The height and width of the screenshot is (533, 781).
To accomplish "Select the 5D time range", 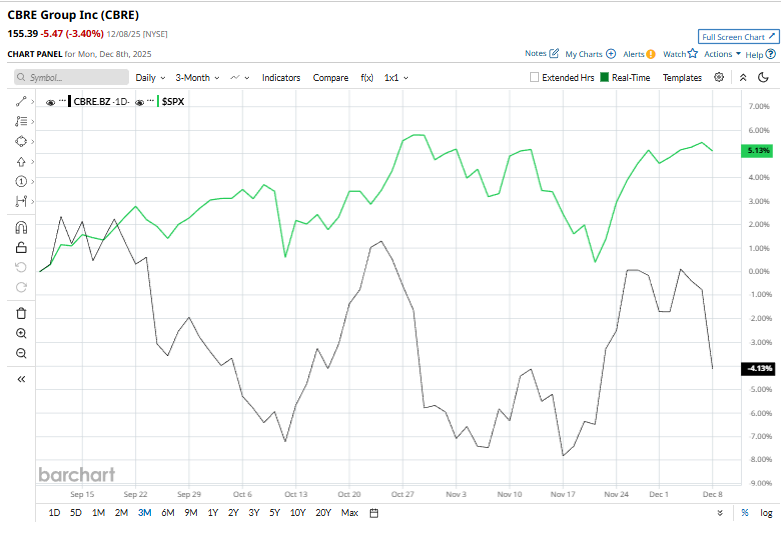I will pyautogui.click(x=76, y=513).
